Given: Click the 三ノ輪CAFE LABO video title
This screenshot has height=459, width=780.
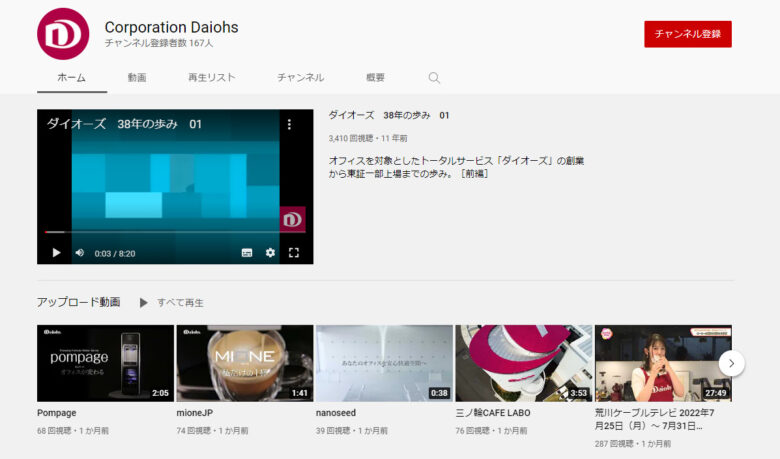Looking at the screenshot, I should click(x=493, y=413).
